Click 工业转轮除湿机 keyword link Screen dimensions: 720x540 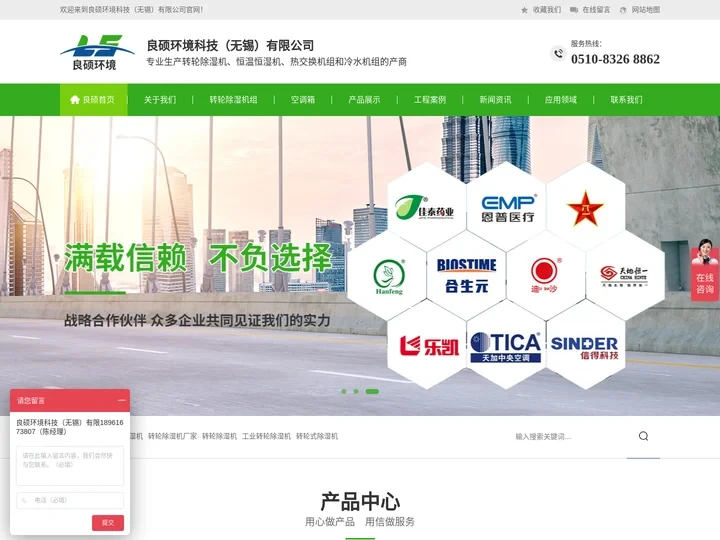point(266,436)
